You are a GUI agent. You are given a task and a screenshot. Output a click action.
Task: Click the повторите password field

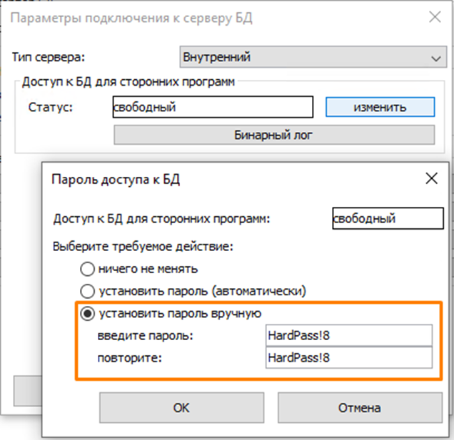coord(349,358)
